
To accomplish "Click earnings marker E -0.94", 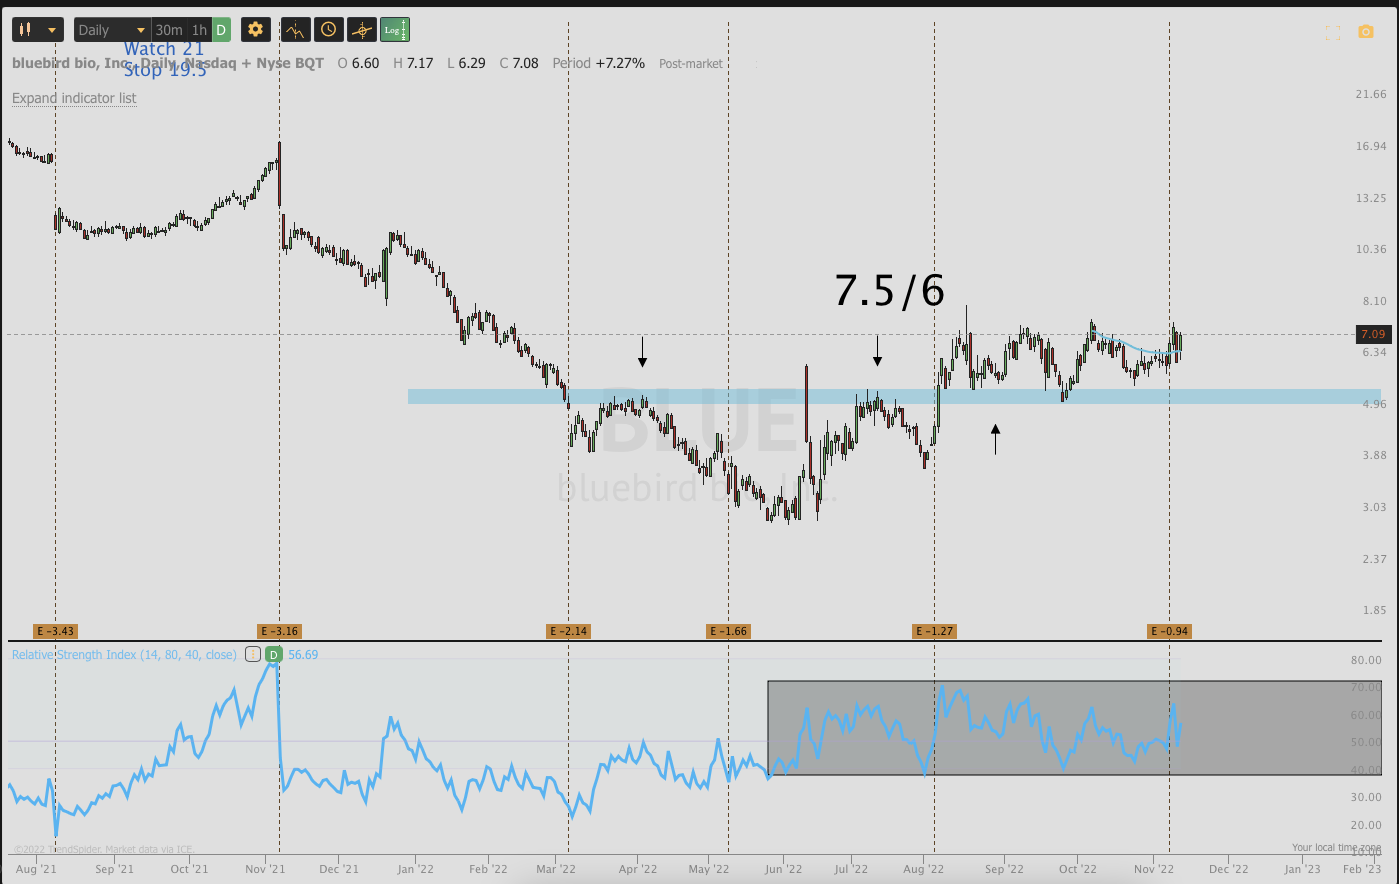I will click(1169, 631).
